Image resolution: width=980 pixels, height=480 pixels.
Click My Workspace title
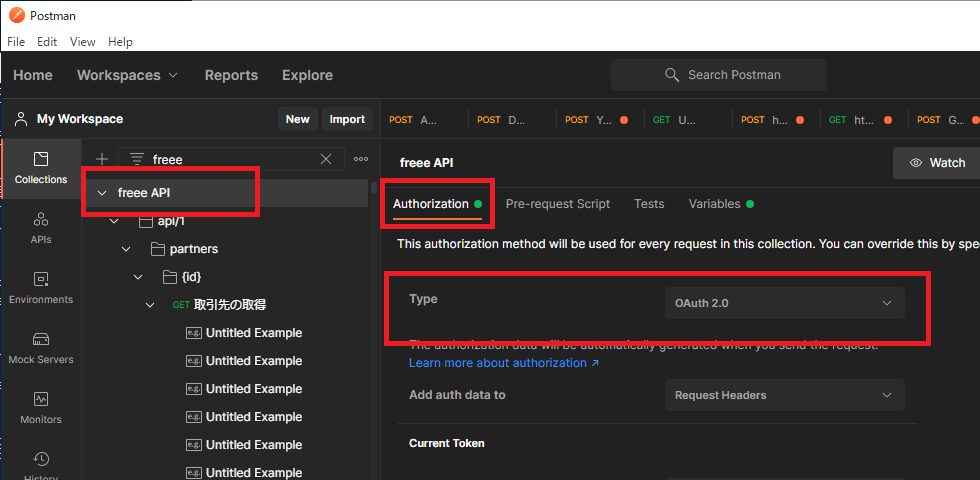[x=80, y=119]
